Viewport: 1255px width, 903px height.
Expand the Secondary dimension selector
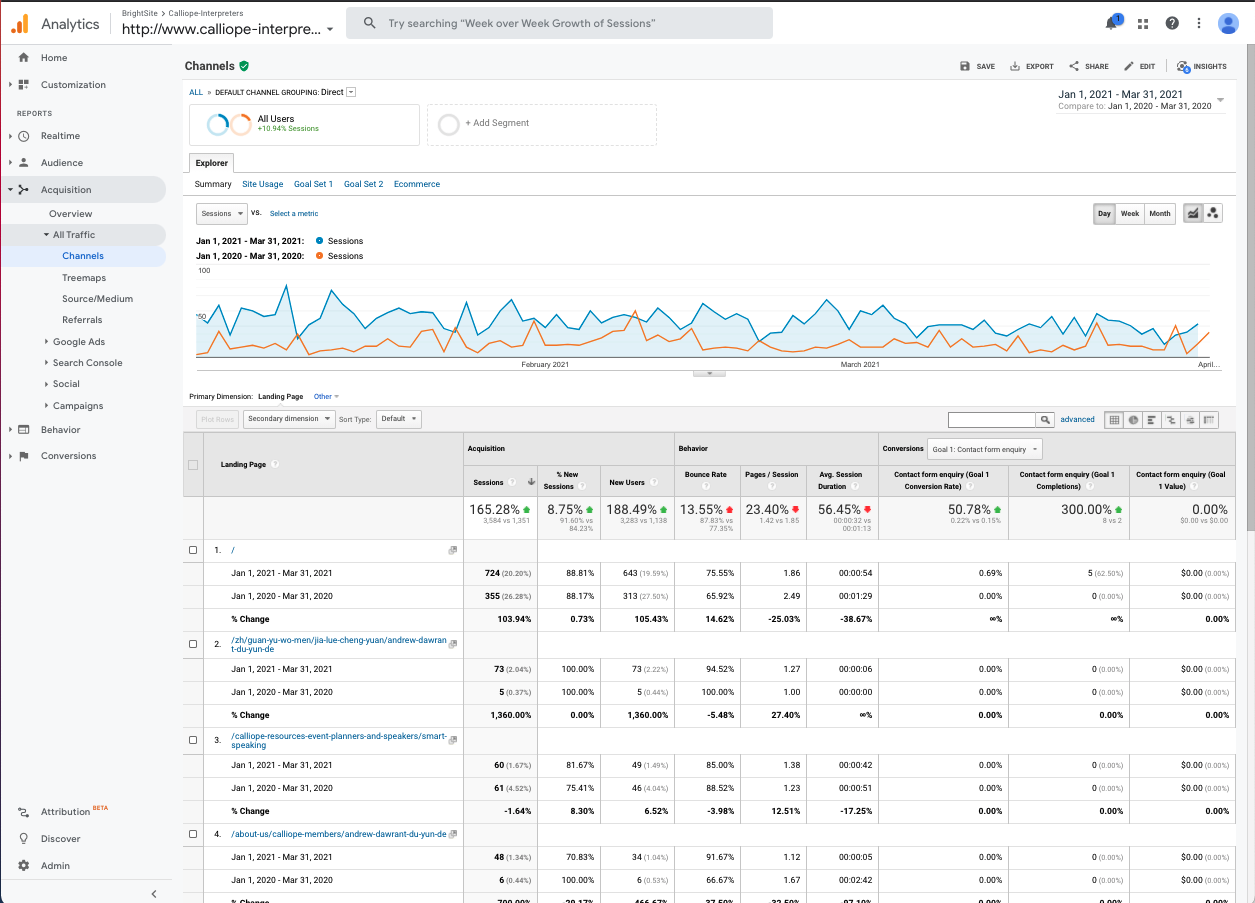(x=289, y=419)
